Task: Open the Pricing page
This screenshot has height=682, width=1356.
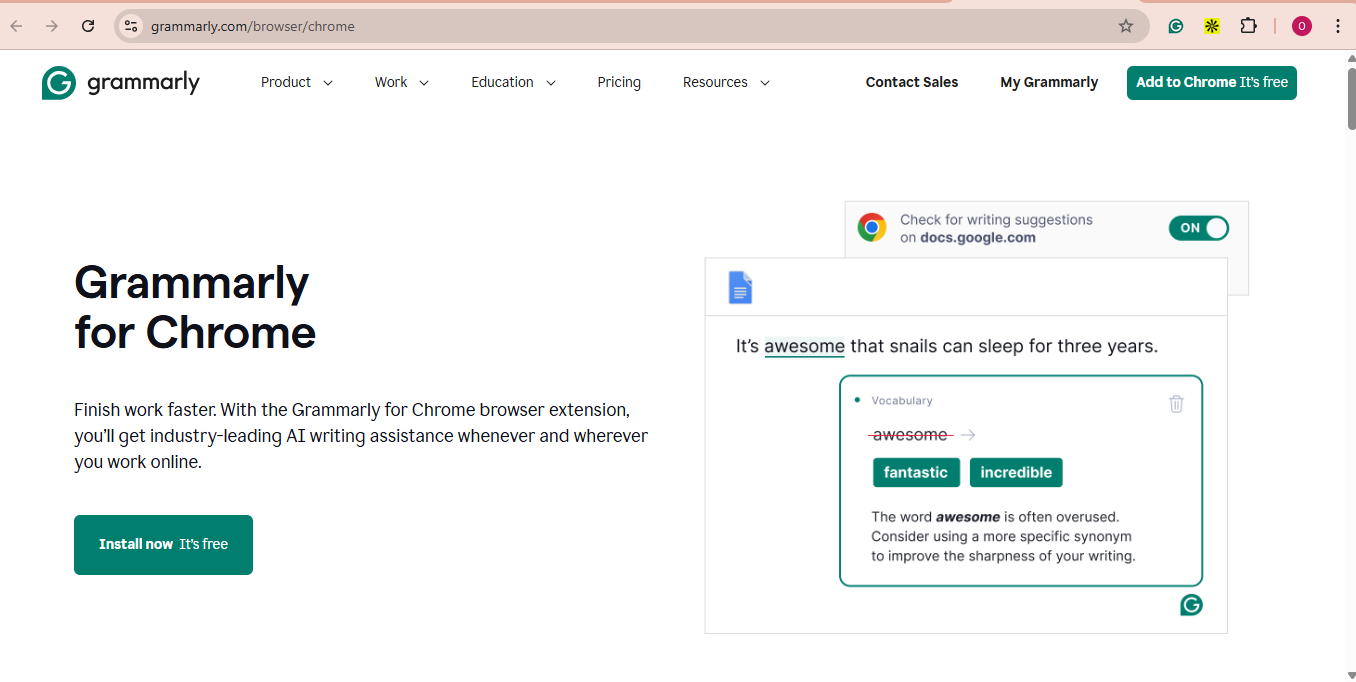Action: click(x=619, y=82)
